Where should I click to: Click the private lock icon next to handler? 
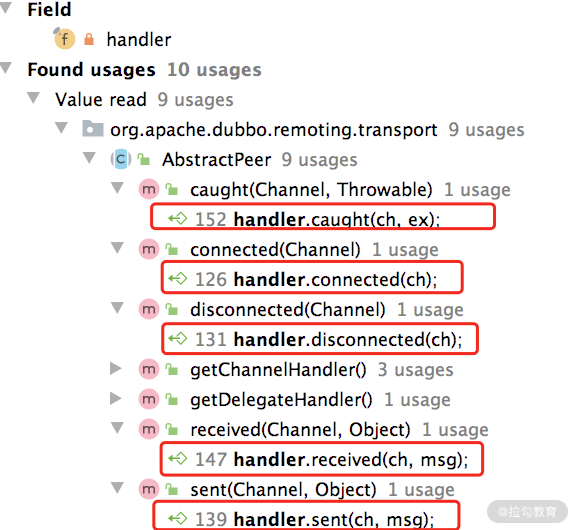coord(89,39)
